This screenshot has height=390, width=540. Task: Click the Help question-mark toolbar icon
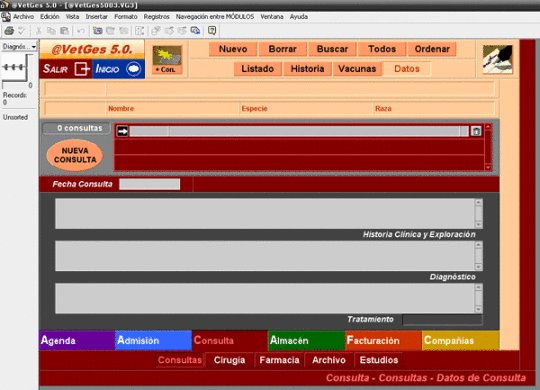pos(212,31)
